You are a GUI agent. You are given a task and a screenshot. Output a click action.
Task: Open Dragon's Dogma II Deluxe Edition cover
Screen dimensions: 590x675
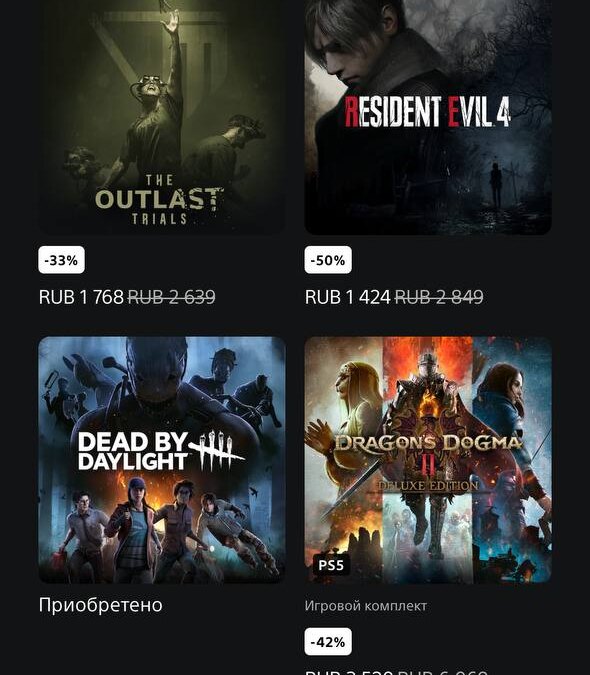click(x=428, y=460)
